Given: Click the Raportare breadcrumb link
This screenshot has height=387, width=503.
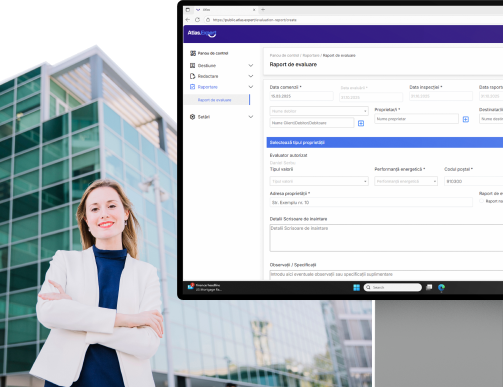Looking at the screenshot, I should (311, 55).
